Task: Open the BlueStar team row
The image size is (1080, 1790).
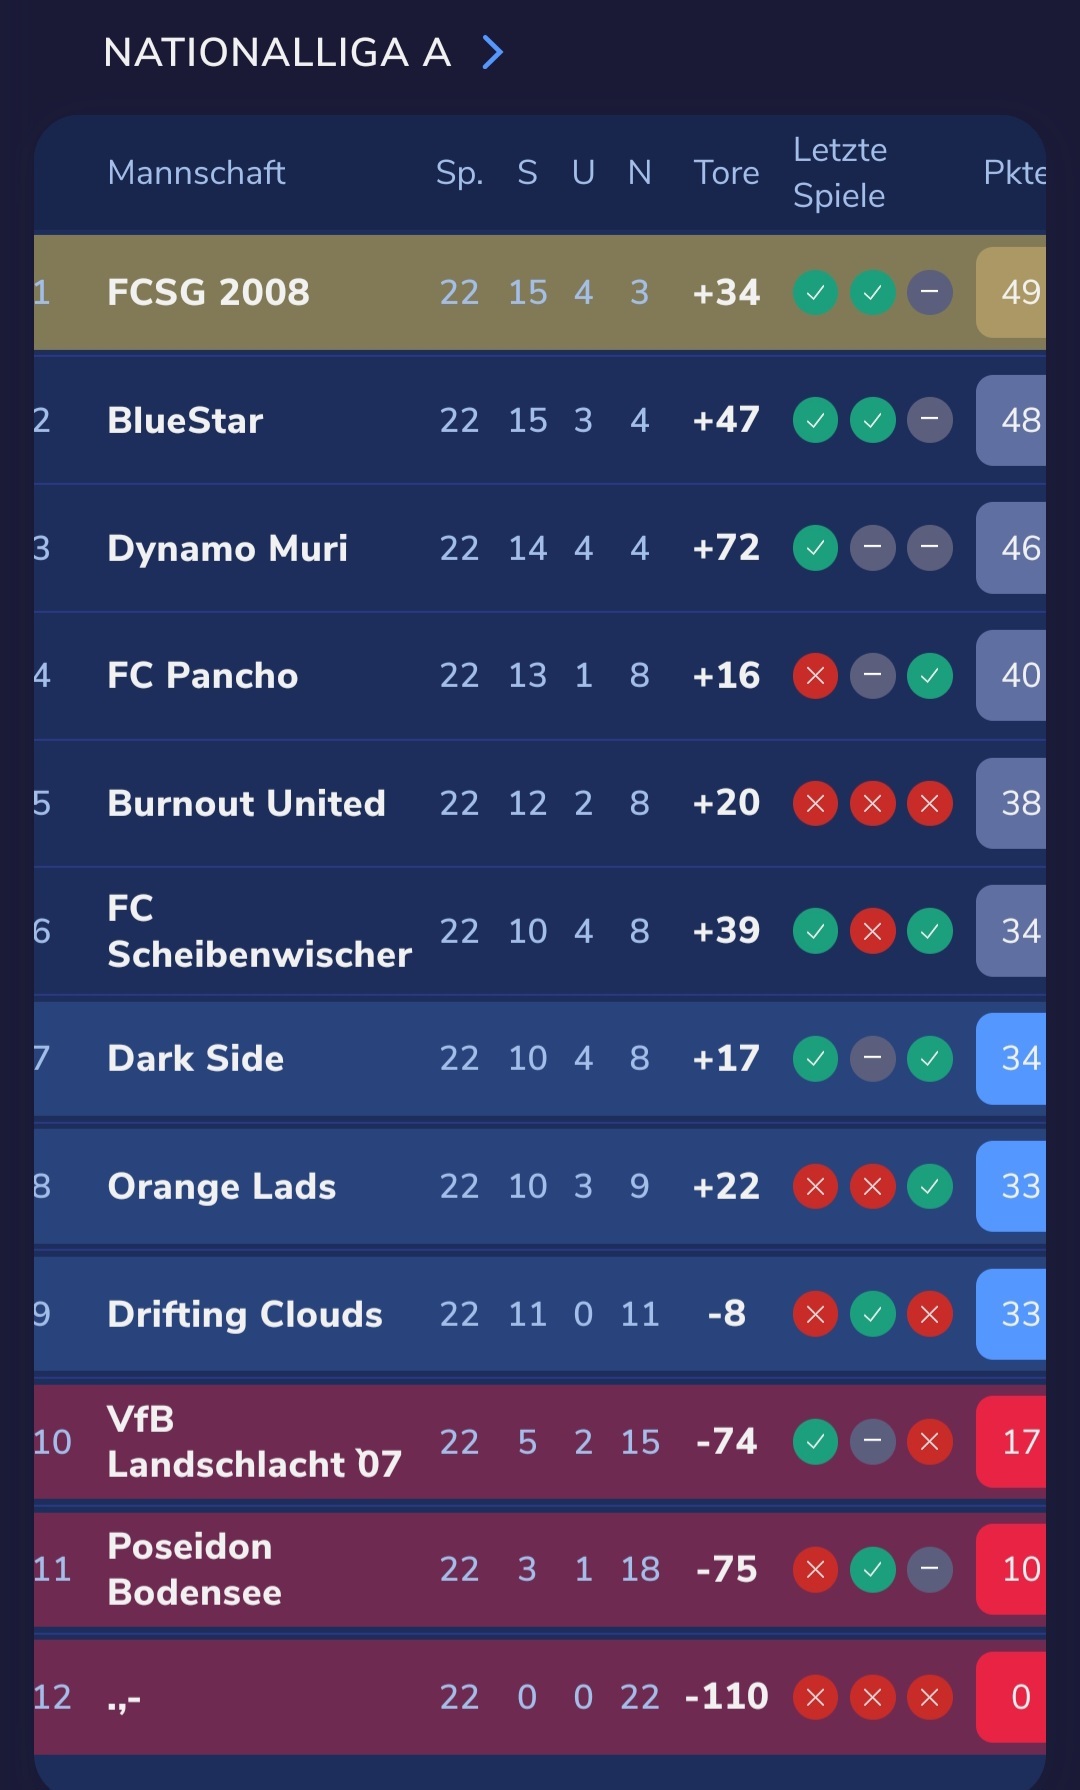Action: click(540, 420)
